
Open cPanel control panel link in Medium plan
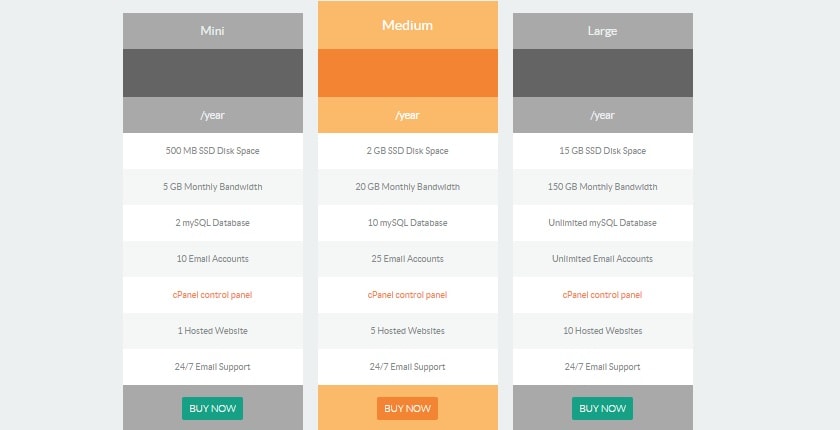pos(407,295)
